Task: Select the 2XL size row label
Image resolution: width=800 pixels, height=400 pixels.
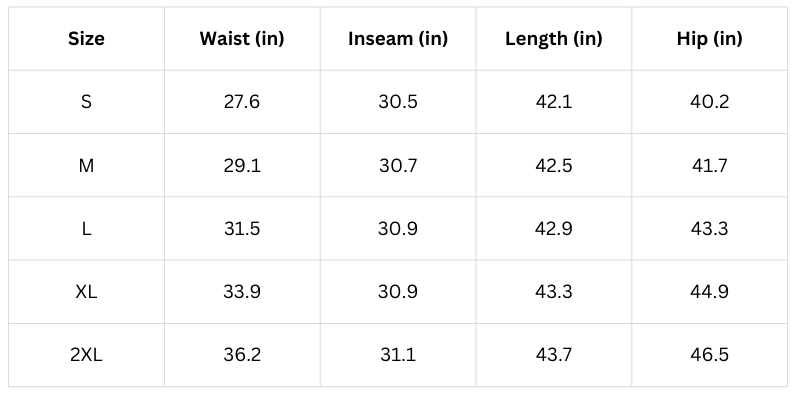Action: pyautogui.click(x=86, y=355)
